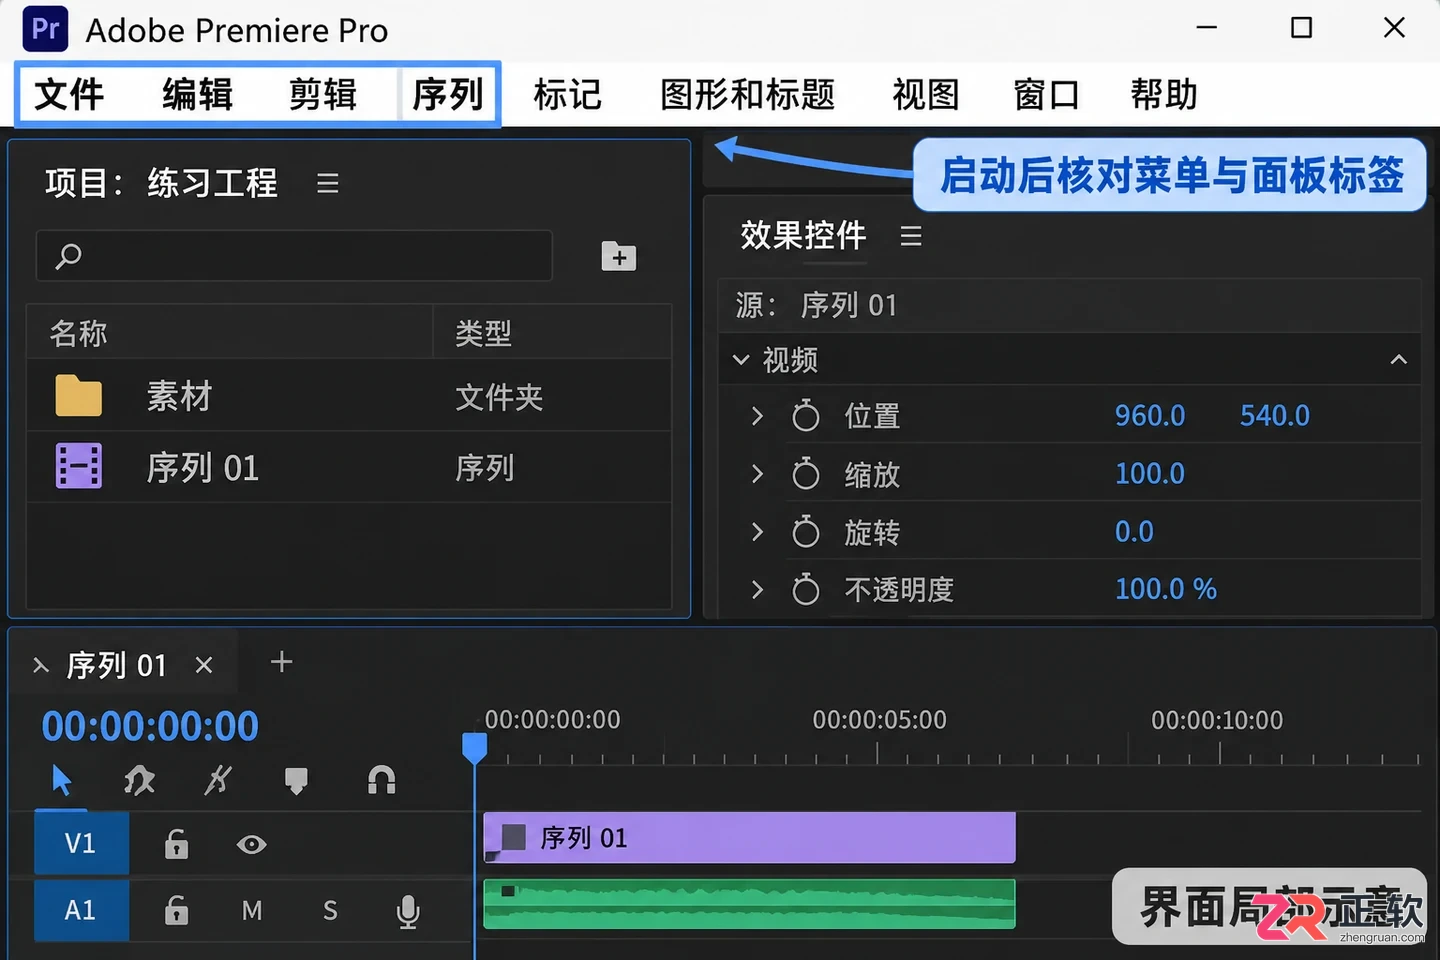
Task: Toggle 位置 animation stopwatch
Action: [806, 415]
